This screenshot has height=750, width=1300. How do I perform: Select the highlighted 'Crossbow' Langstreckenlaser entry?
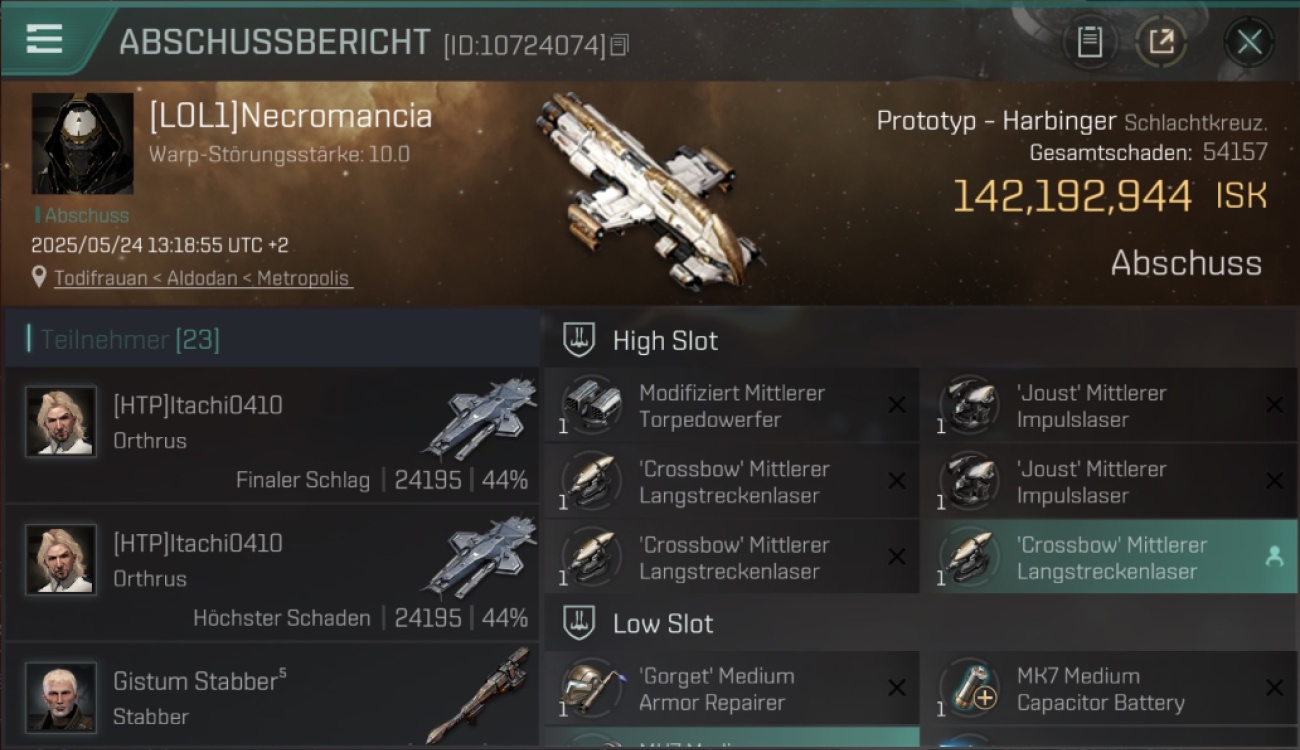[x=1109, y=557]
